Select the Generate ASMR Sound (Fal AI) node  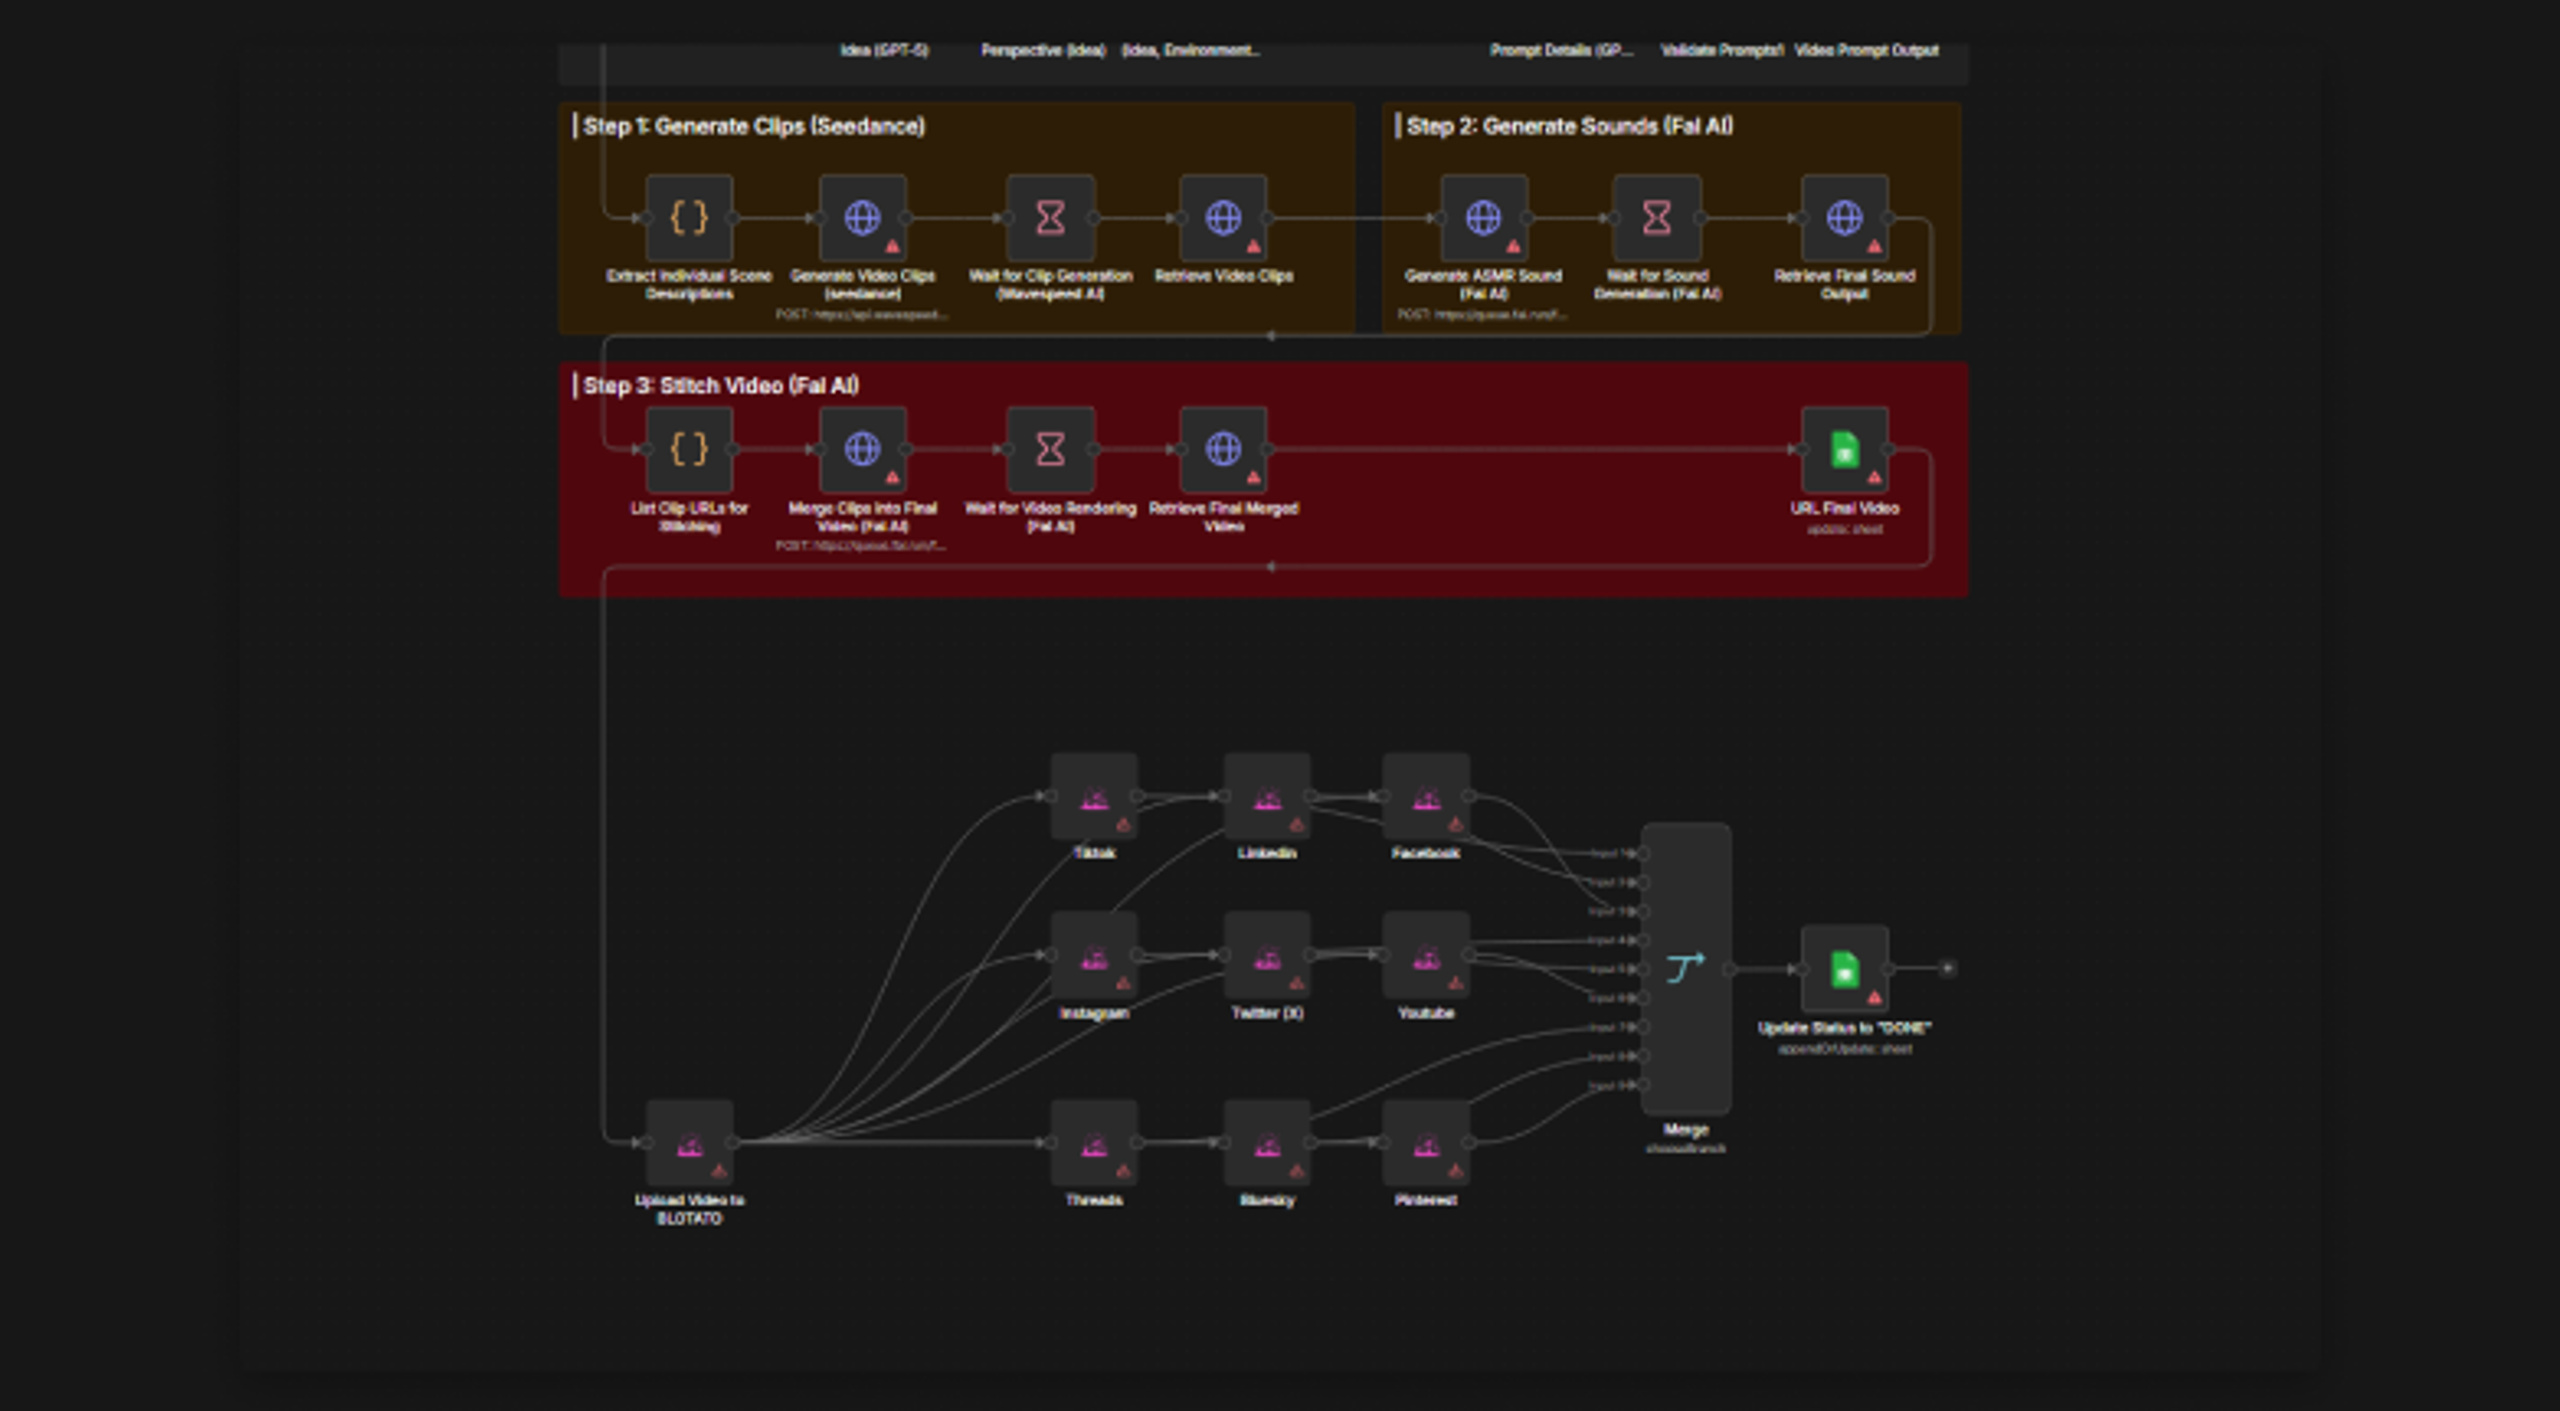(1484, 218)
